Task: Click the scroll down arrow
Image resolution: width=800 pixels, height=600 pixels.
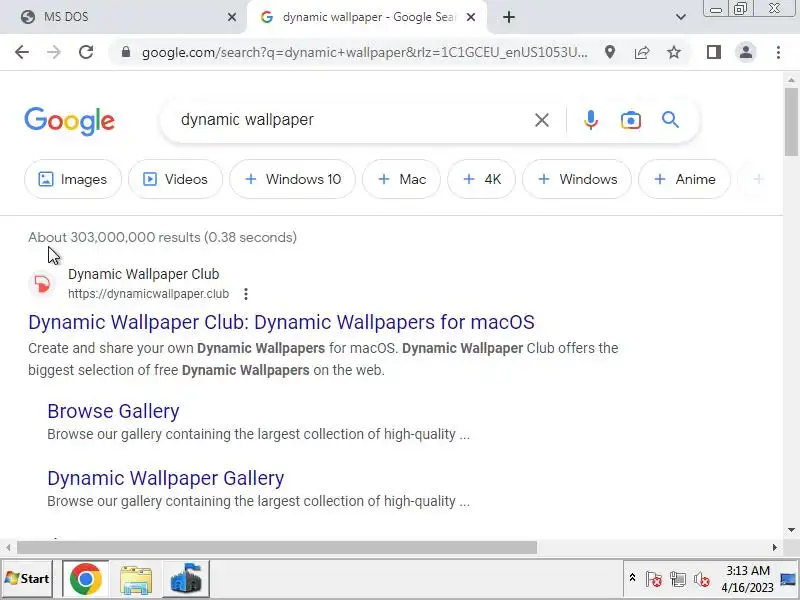Action: (x=791, y=530)
